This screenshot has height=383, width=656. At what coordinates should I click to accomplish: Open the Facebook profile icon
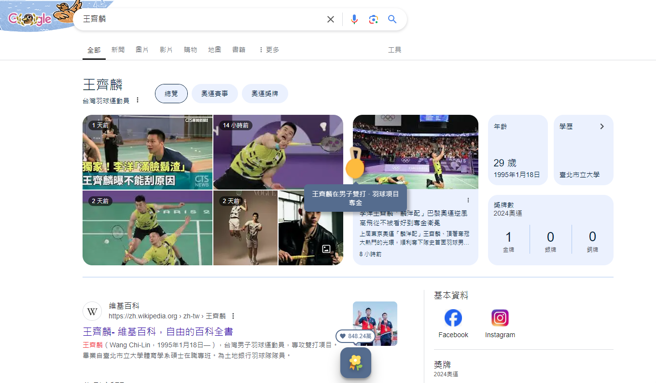click(x=453, y=318)
